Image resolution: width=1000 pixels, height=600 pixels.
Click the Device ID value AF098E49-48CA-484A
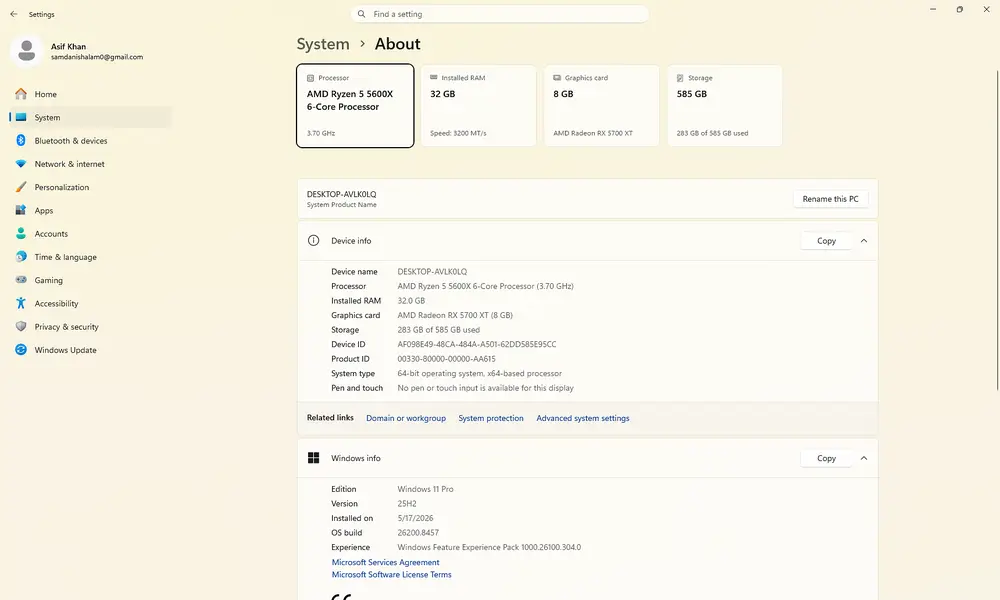pyautogui.click(x=476, y=344)
